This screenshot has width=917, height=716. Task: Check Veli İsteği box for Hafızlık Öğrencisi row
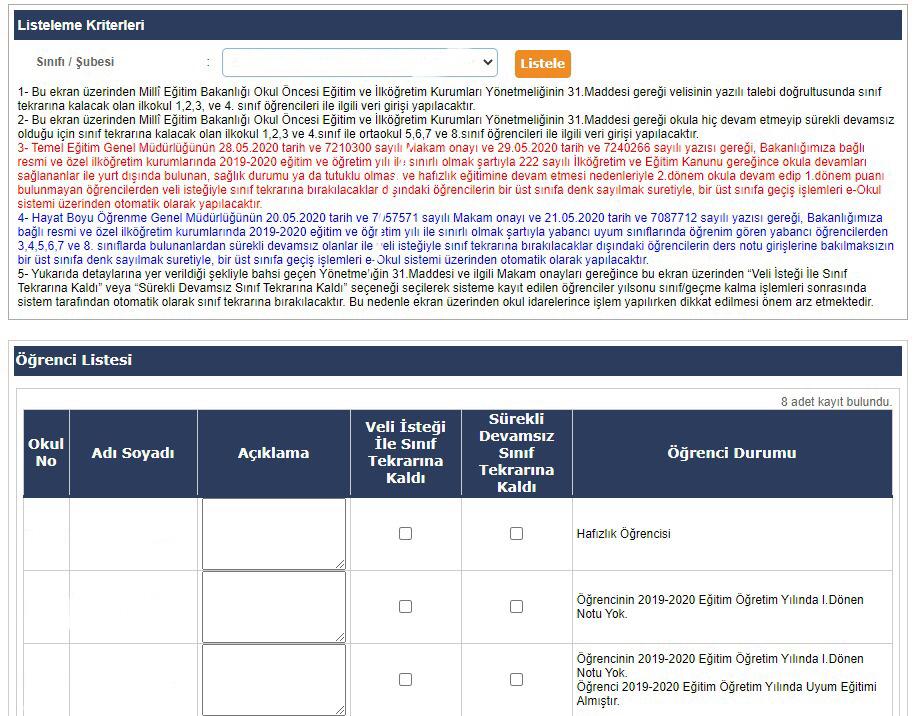405,534
